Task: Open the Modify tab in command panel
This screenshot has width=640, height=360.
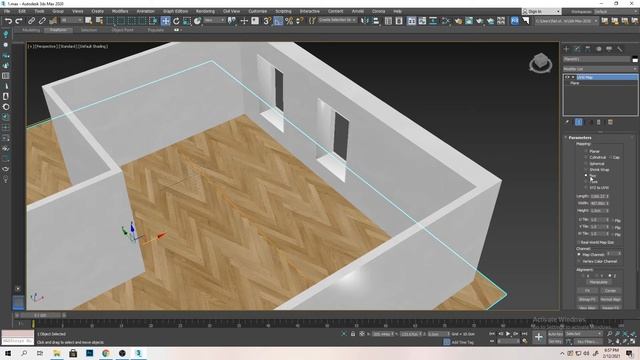Action: (x=577, y=49)
